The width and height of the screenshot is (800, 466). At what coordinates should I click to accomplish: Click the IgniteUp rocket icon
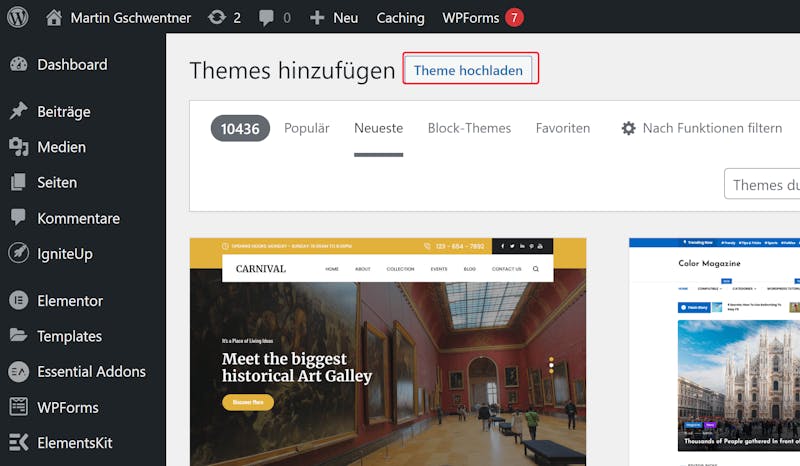[x=18, y=253]
